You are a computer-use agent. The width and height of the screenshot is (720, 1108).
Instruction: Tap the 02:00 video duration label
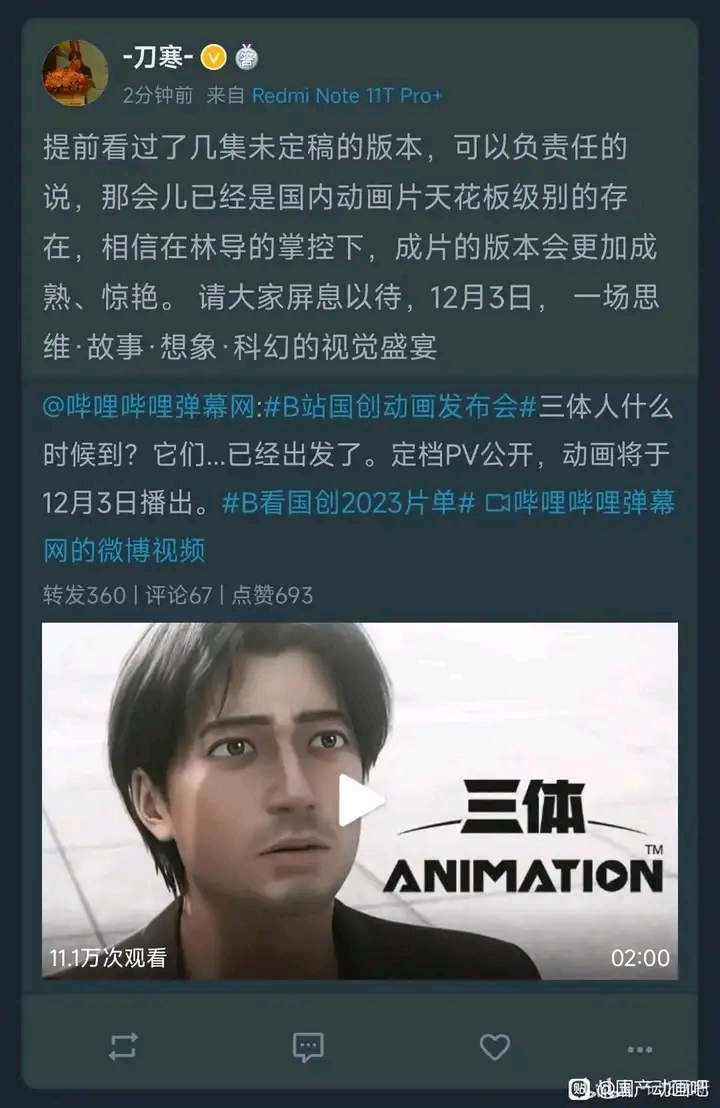640,957
